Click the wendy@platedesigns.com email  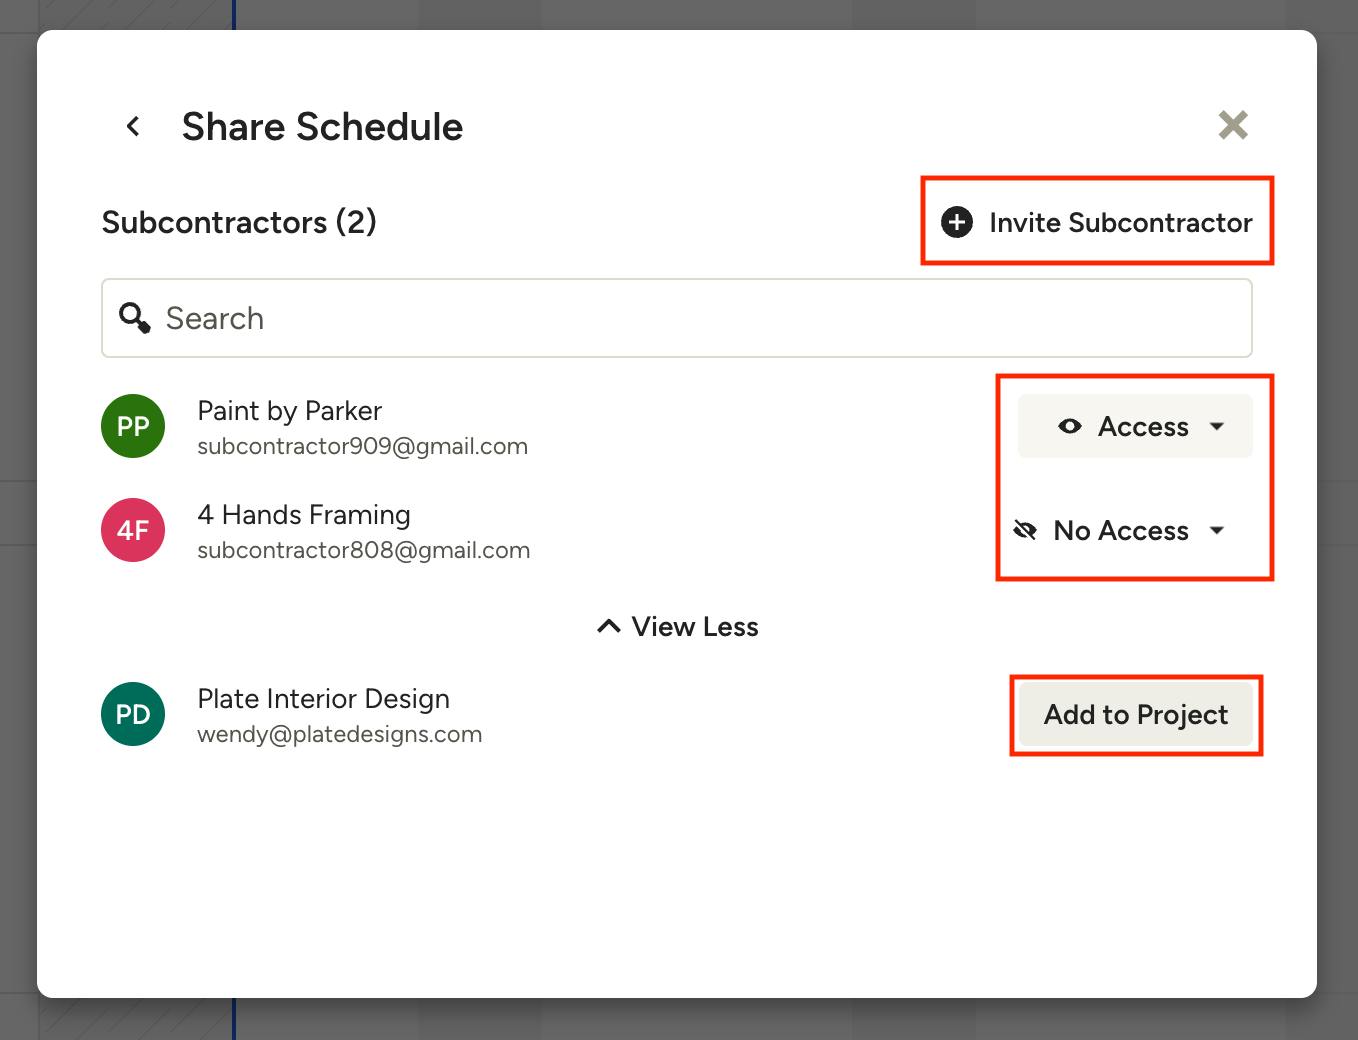(339, 734)
